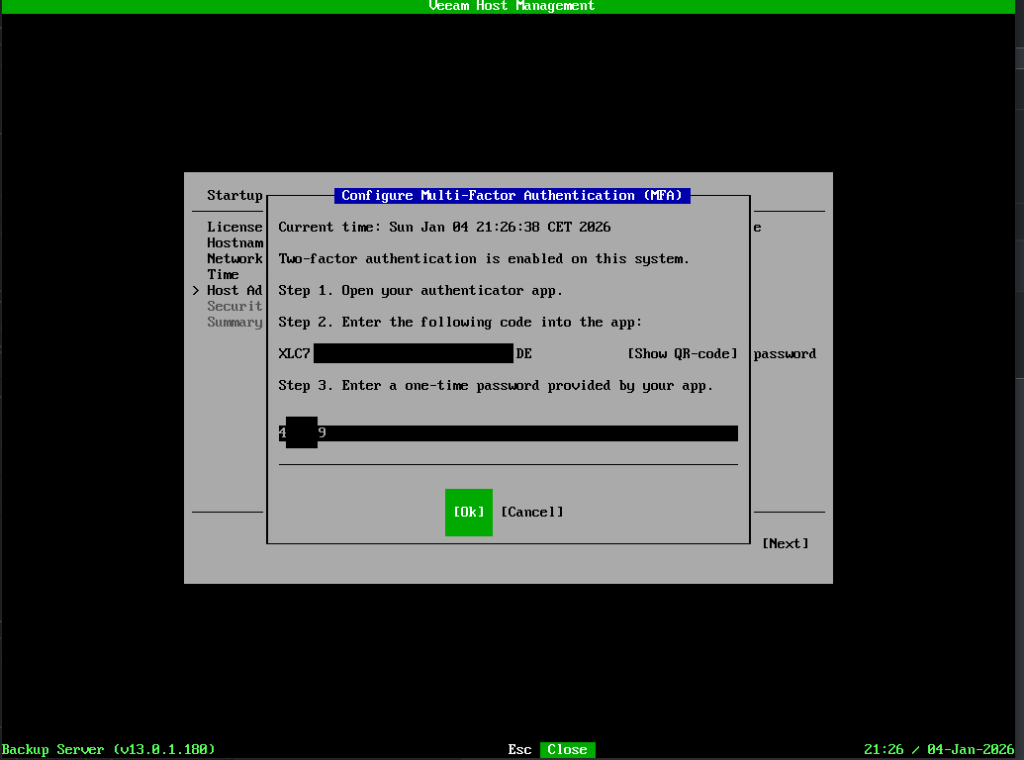1024x760 pixels.
Task: Click the Configure Multi-Factor Authentication title
Action: [x=512, y=196]
